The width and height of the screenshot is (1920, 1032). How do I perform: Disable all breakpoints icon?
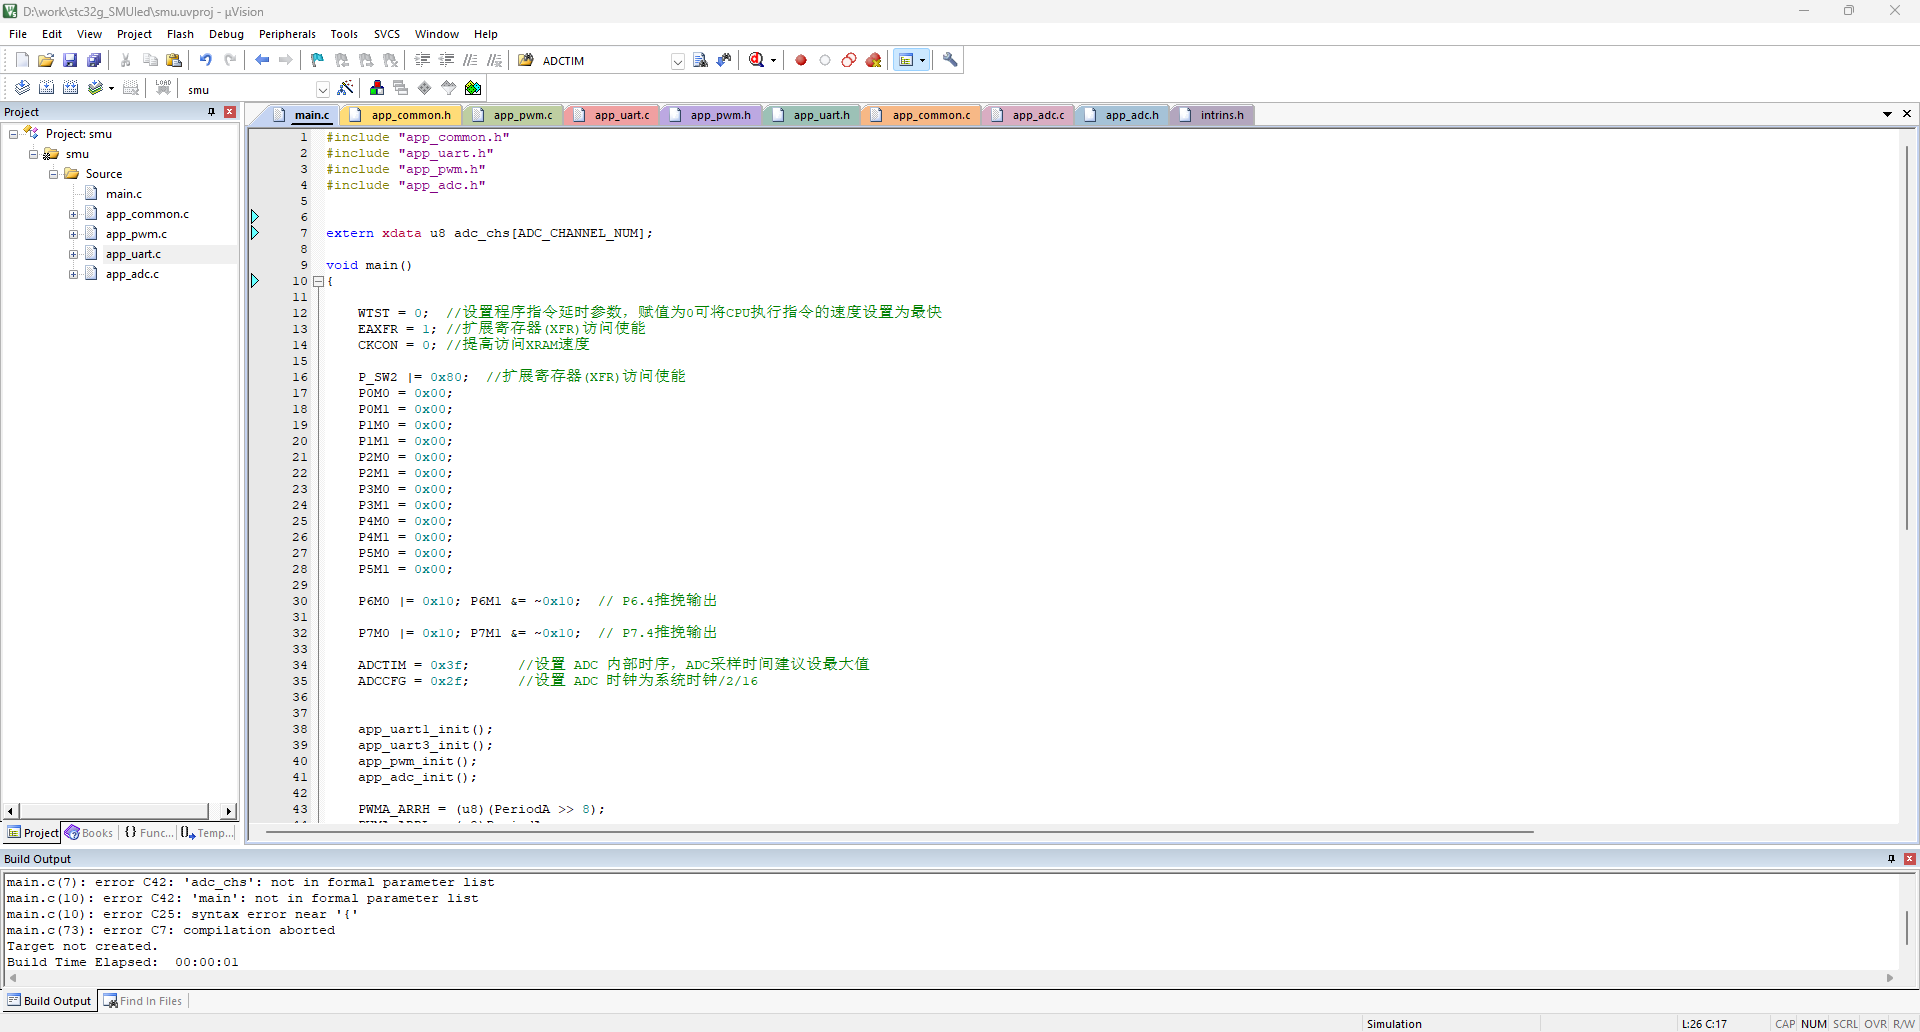tap(849, 60)
